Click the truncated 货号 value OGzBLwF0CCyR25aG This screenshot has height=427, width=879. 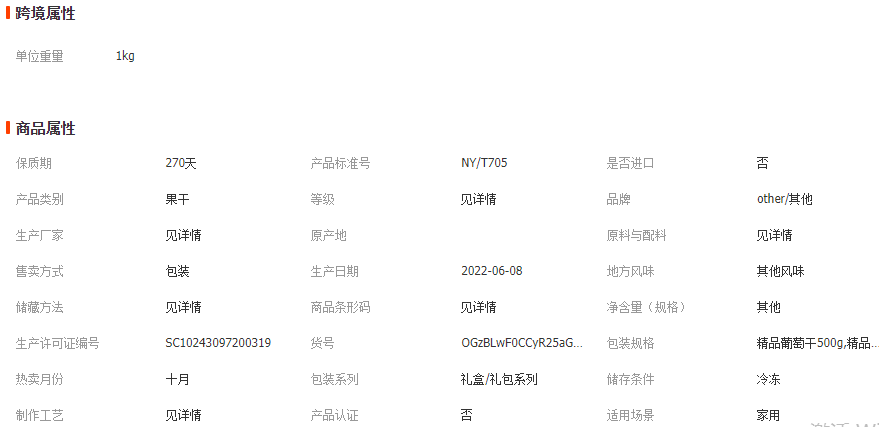pyautogui.click(x=521, y=343)
